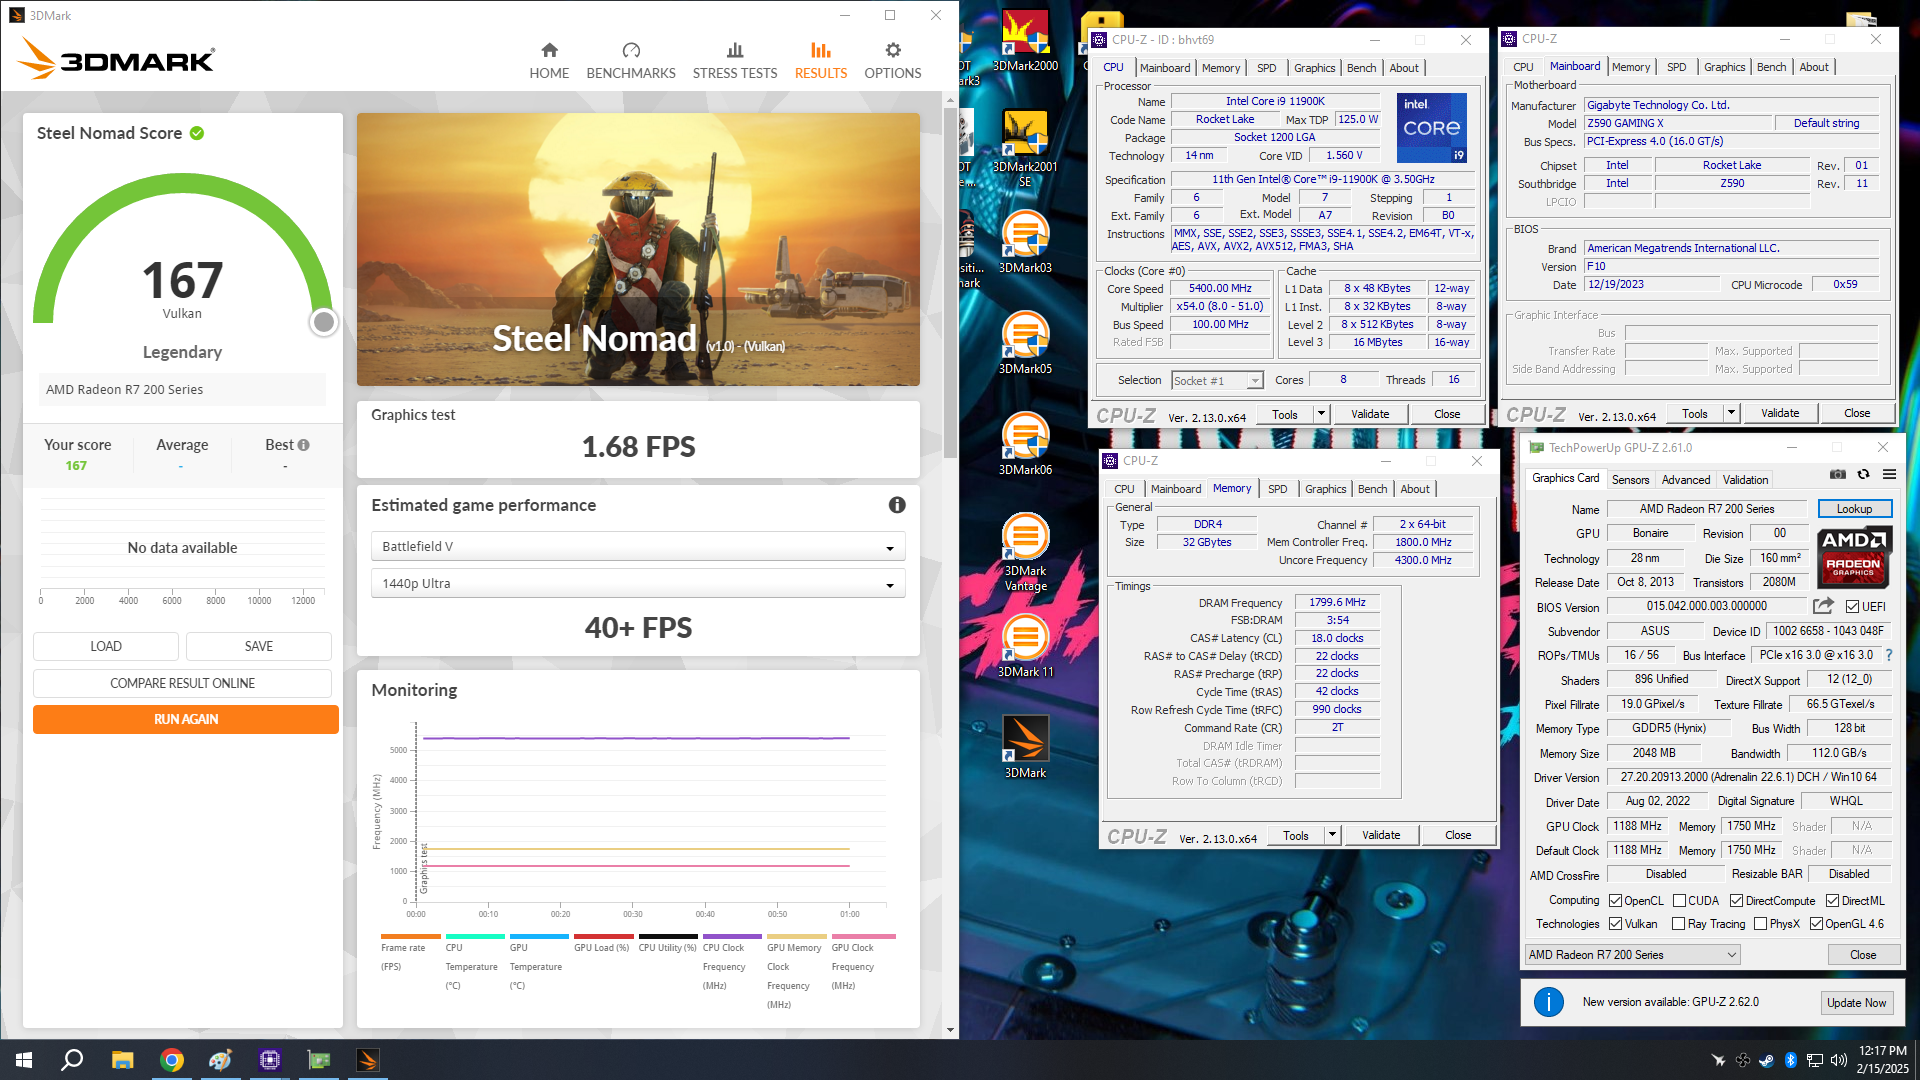Open the 3DMark2000 desktop shortcut
Image resolution: width=1920 pixels, height=1080 pixels.
[1025, 41]
